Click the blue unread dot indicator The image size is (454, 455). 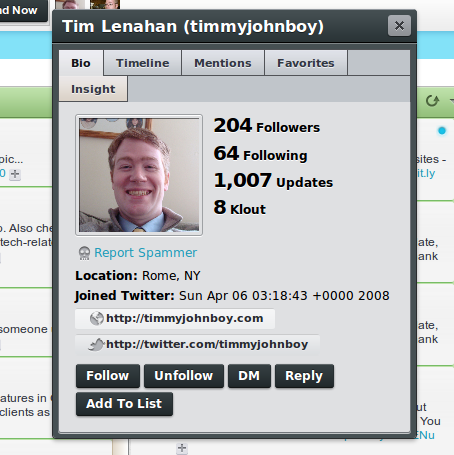pos(442,131)
